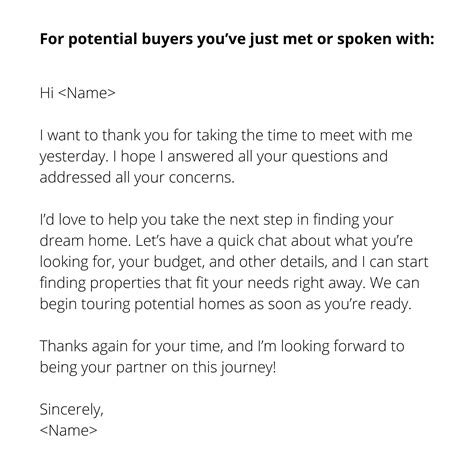Click the phrase 'dream home' in second paragraph
The width and height of the screenshot is (474, 474).
[84, 241]
